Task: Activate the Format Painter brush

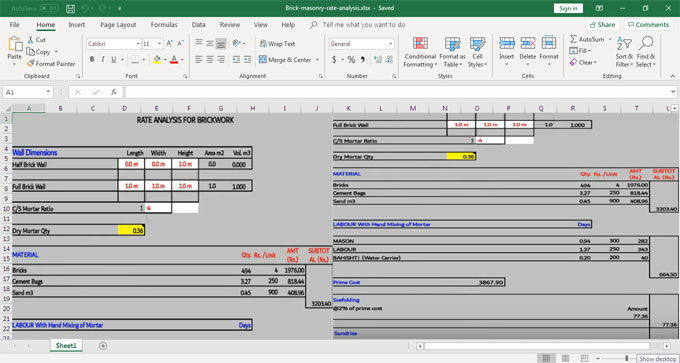Action: pyautogui.click(x=30, y=63)
